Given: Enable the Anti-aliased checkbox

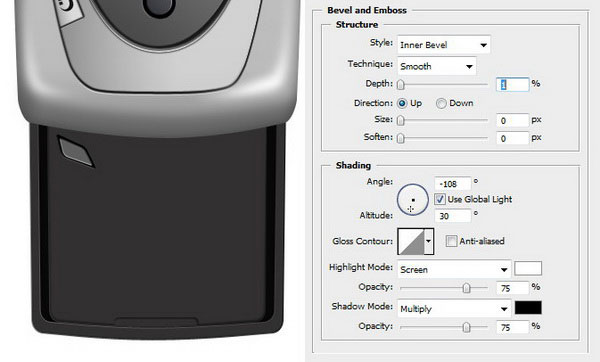Looking at the screenshot, I should coord(452,241).
